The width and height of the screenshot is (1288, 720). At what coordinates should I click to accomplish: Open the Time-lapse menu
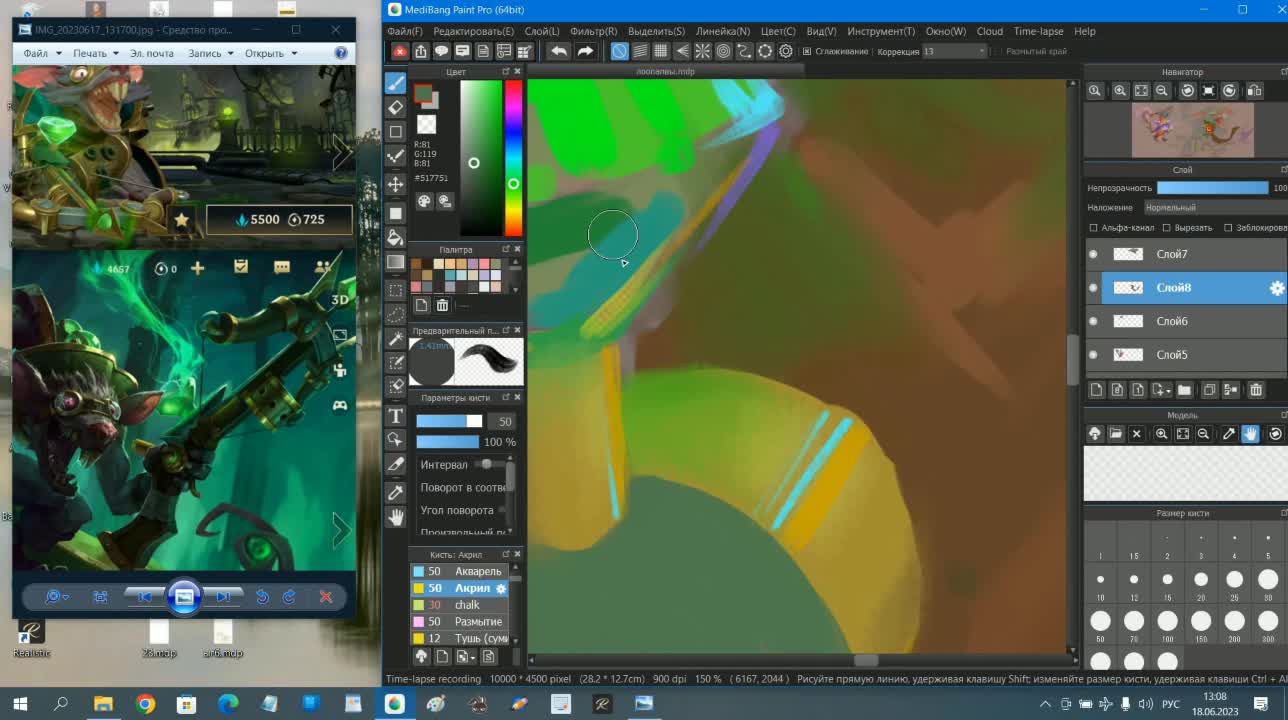[1038, 31]
